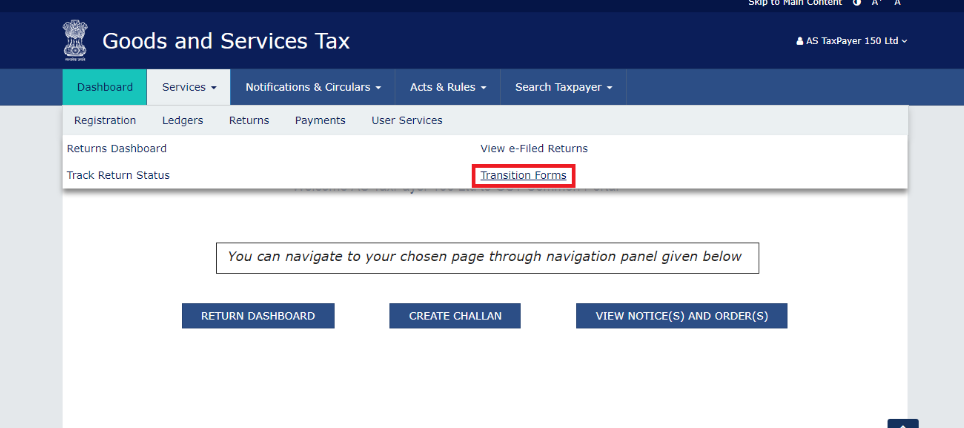Select Registration in the Services submenu
Screen dimensions: 964x428
[105, 121]
